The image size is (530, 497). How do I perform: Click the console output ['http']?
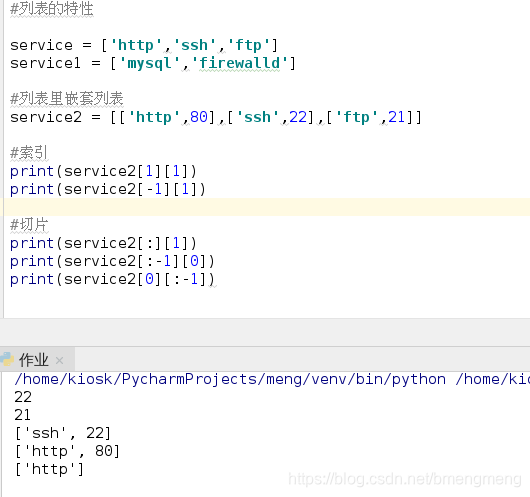tap(49, 469)
